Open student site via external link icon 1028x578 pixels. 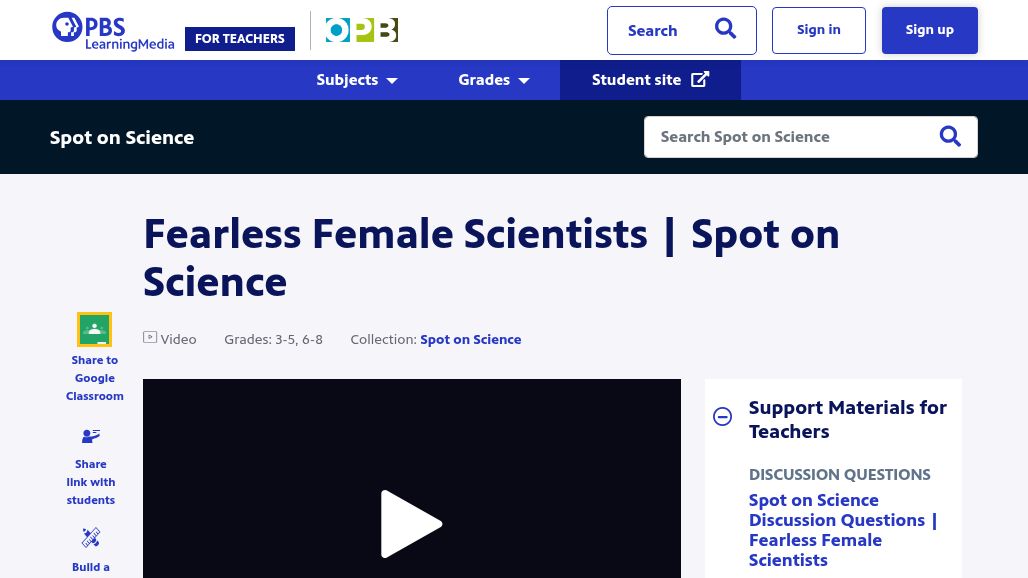[x=701, y=79]
